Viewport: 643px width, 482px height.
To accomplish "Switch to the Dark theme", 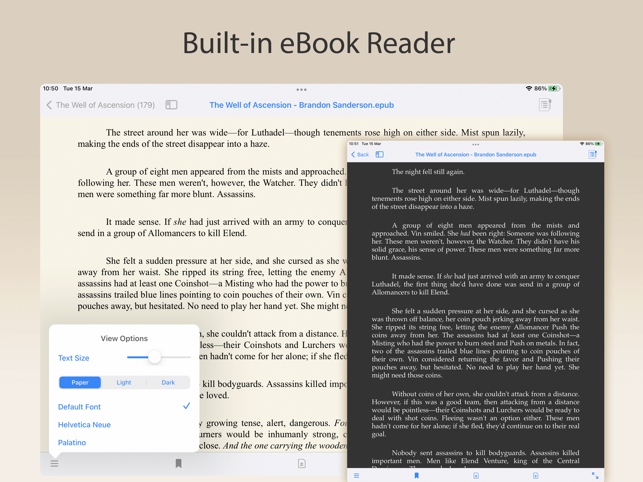I will tap(168, 382).
